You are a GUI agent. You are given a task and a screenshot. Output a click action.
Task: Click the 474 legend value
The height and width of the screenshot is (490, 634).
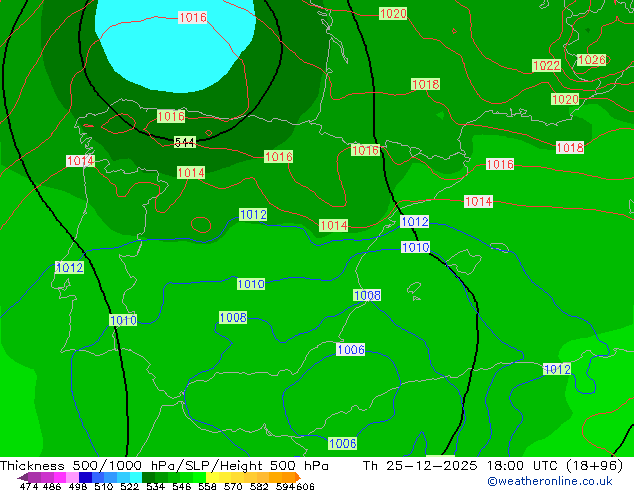(29, 486)
